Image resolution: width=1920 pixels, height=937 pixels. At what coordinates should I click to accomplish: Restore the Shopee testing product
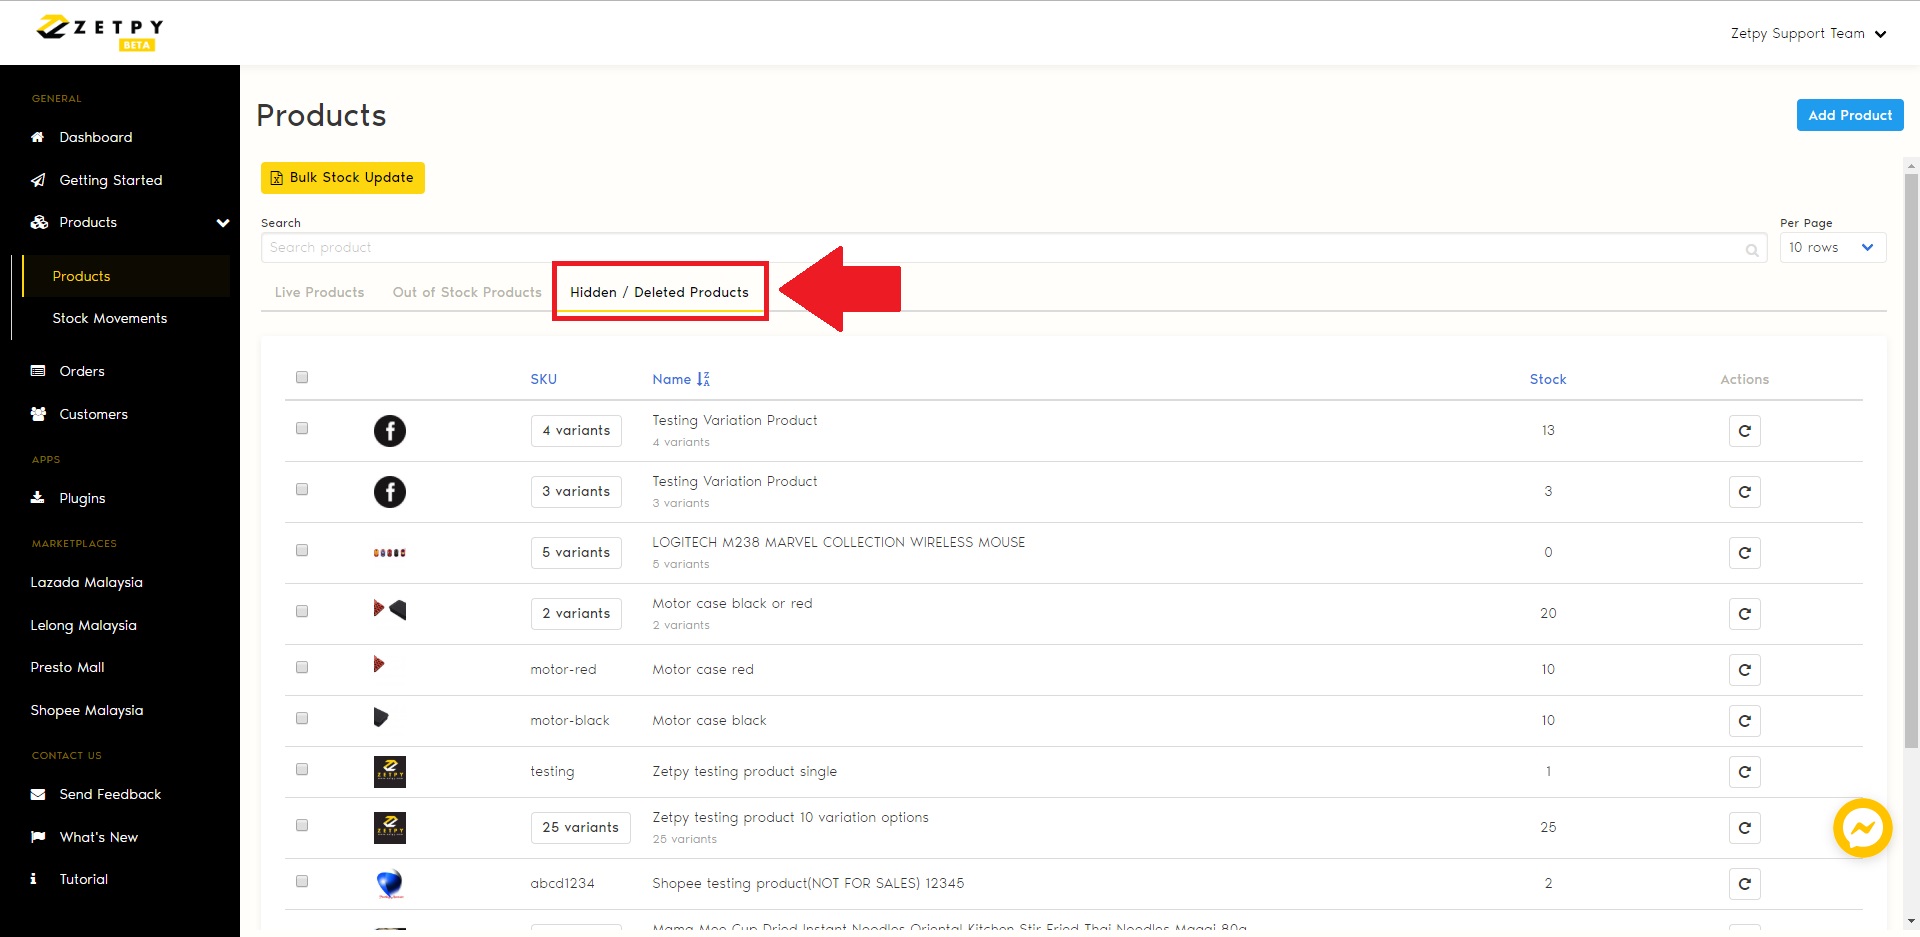click(1745, 884)
